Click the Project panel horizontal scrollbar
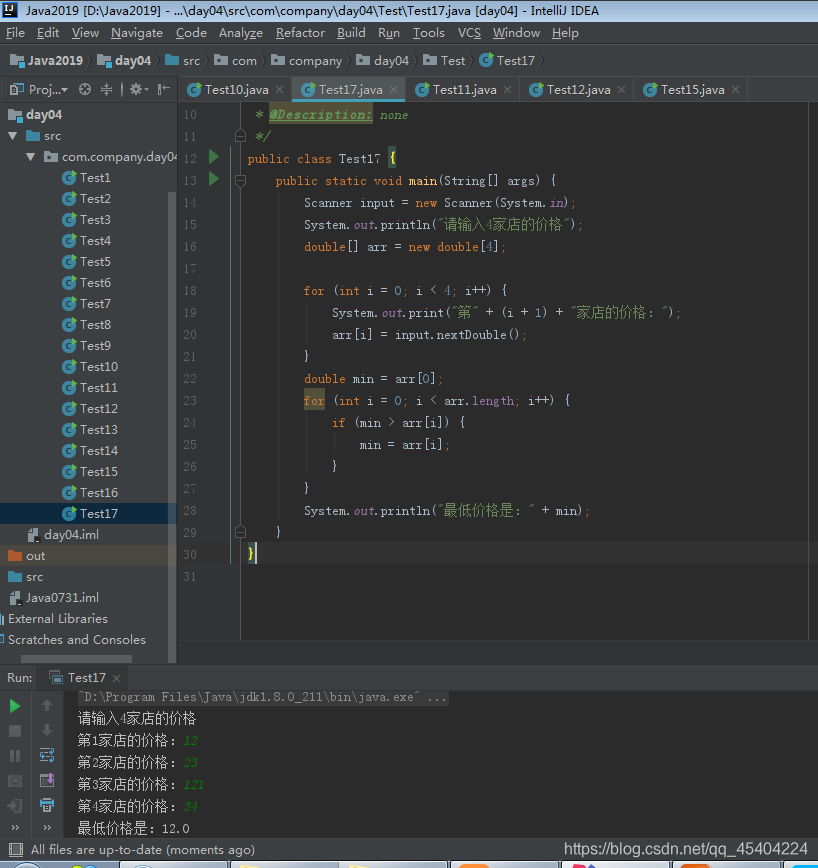818x868 pixels. [76, 659]
